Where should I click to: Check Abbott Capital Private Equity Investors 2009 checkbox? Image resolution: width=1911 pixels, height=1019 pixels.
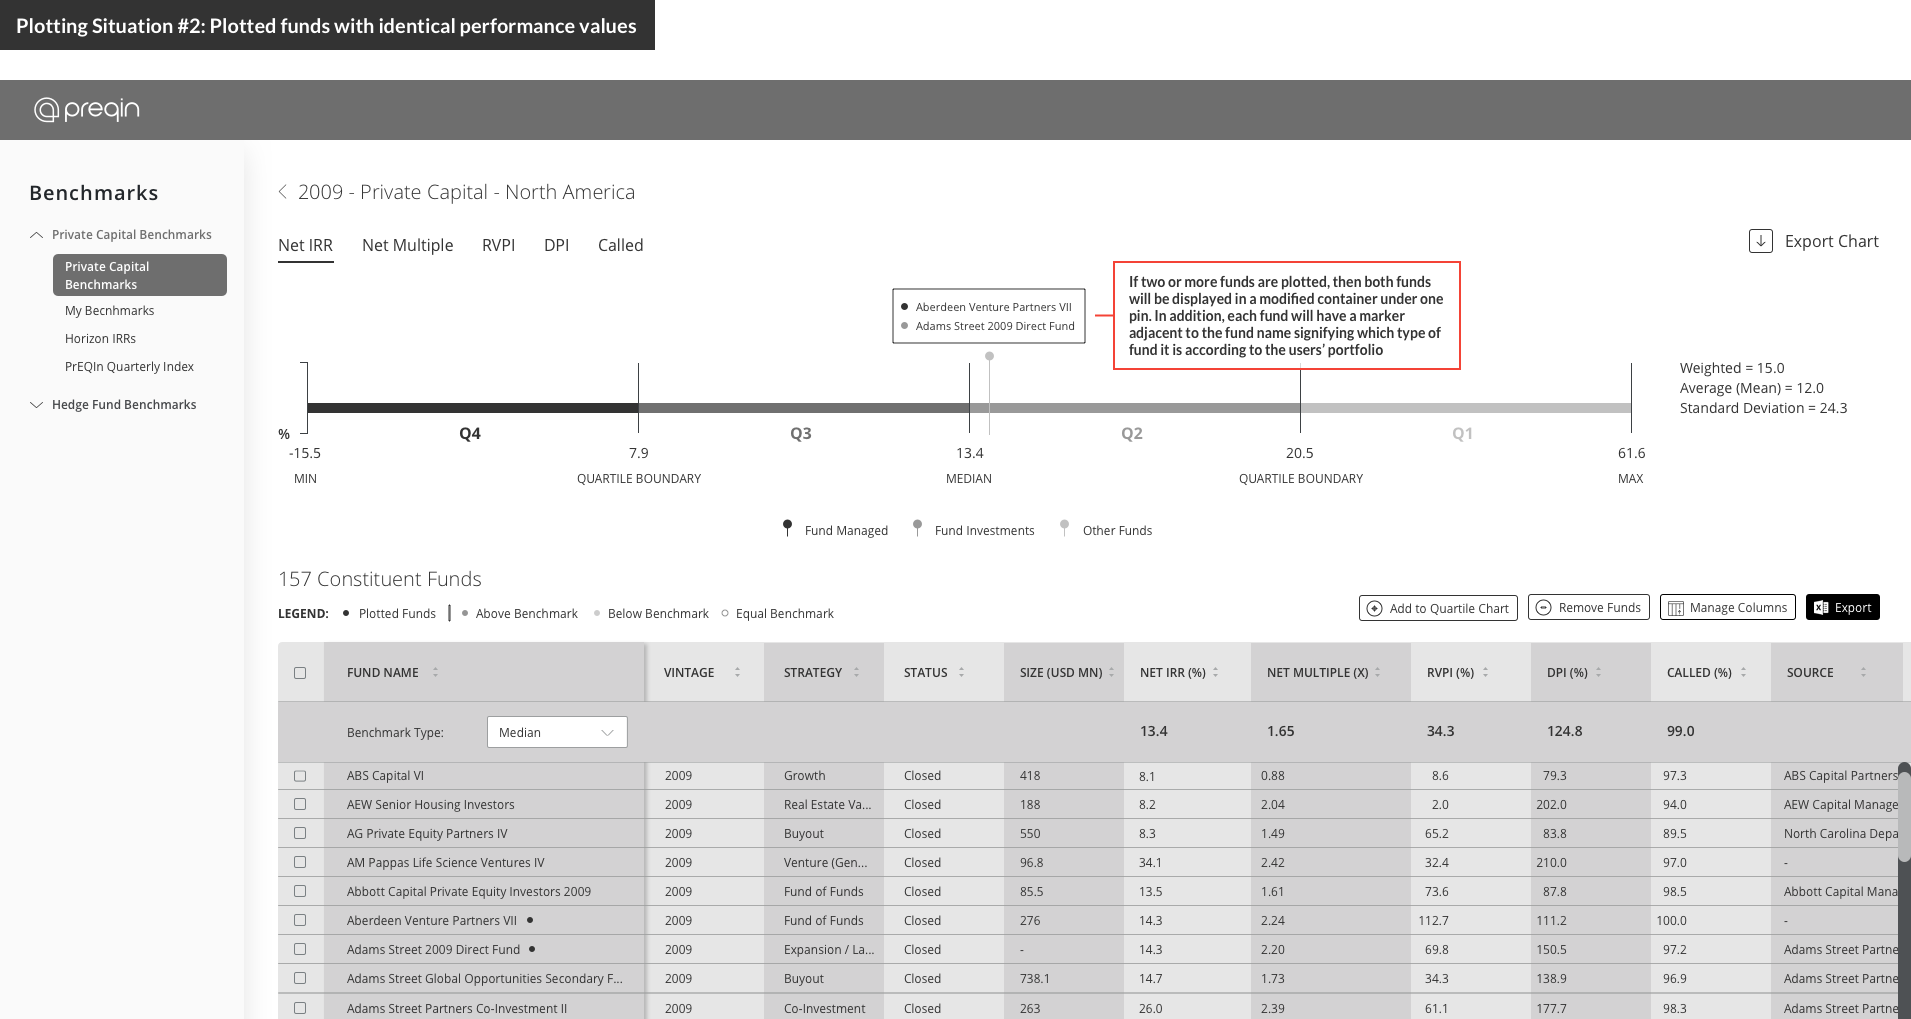tap(300, 891)
